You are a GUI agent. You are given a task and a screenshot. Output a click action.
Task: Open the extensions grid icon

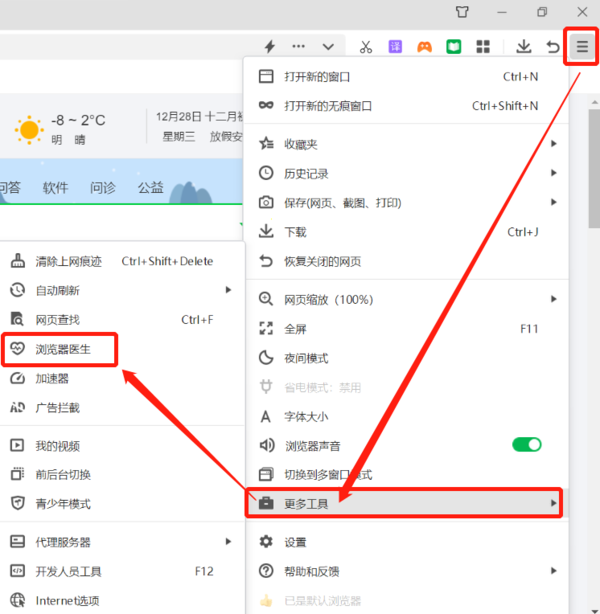[x=483, y=47]
